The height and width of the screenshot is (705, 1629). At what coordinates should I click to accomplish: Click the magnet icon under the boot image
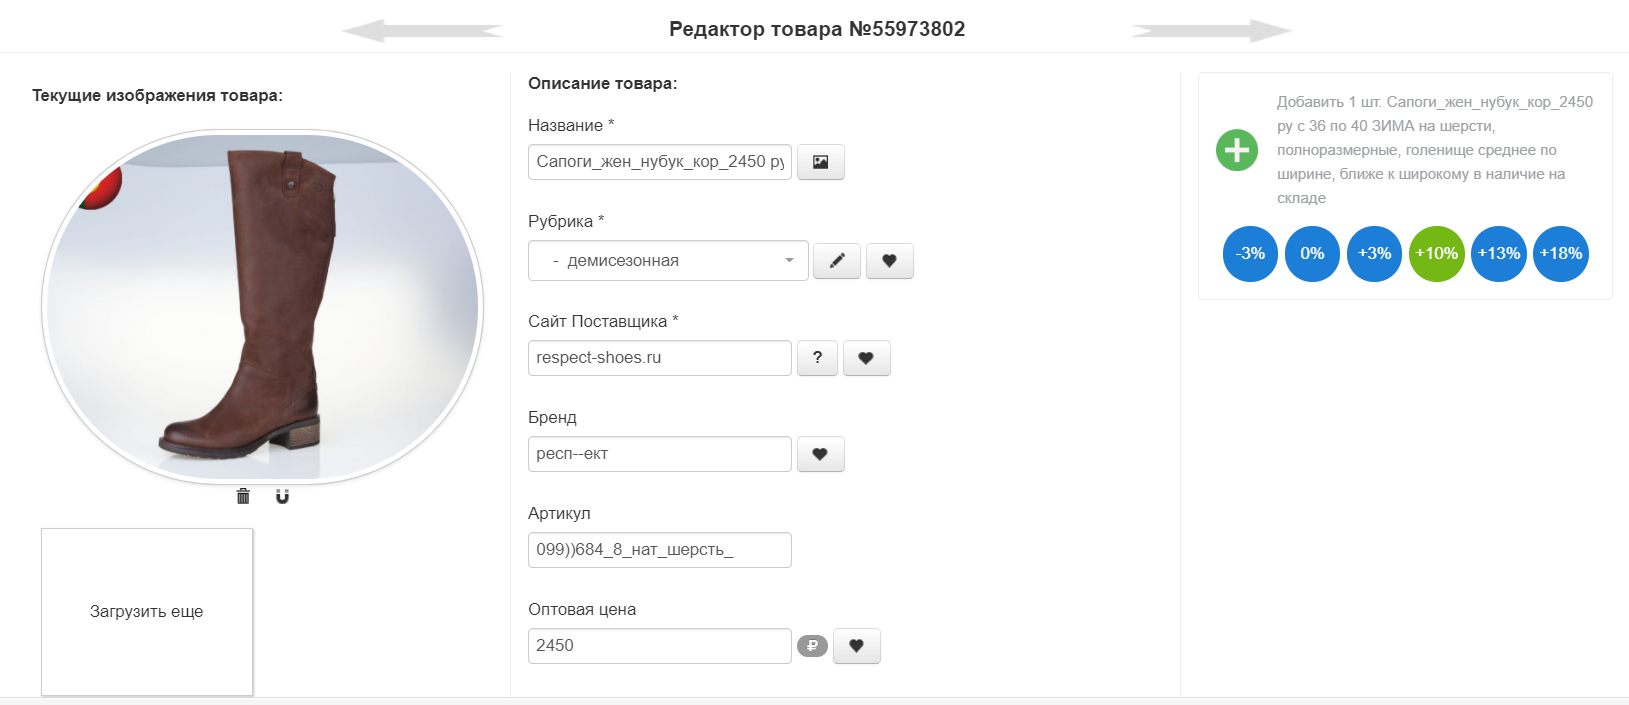282,496
